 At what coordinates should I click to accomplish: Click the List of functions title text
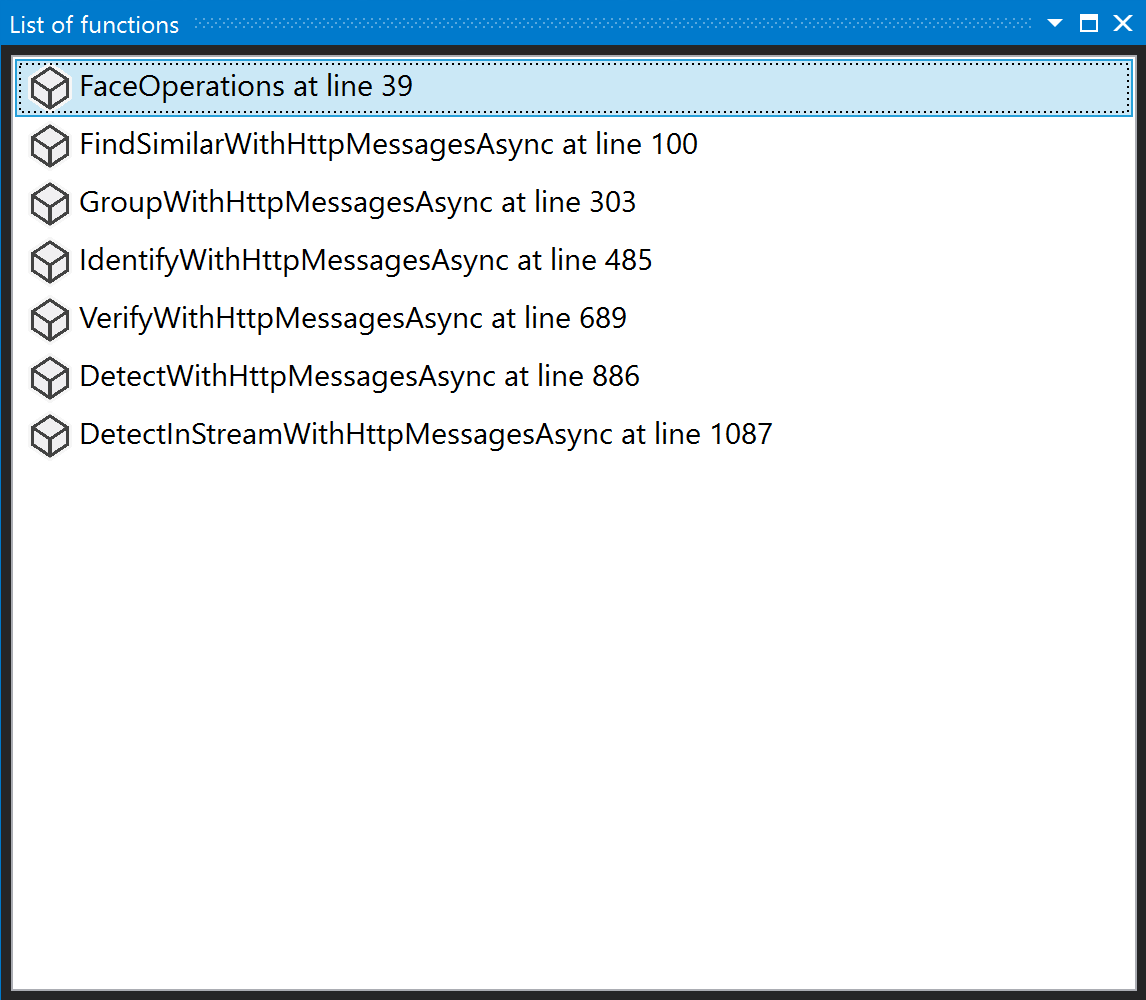click(94, 24)
